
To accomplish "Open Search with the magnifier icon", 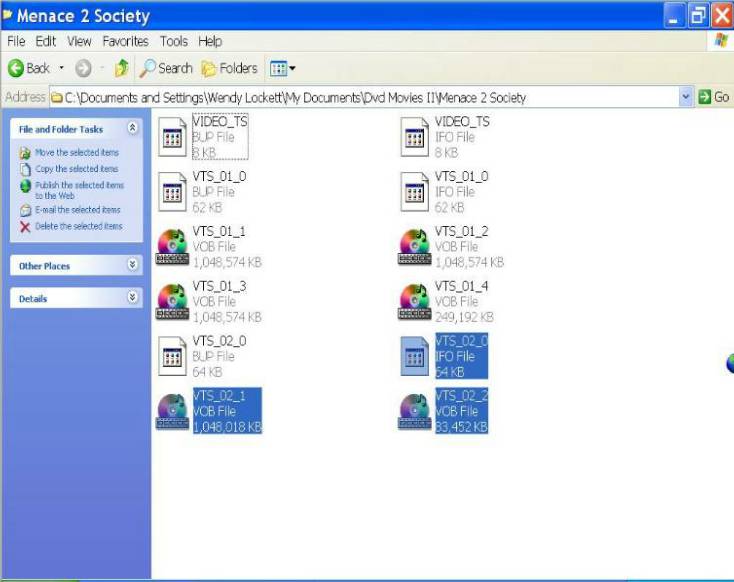I will (166, 68).
